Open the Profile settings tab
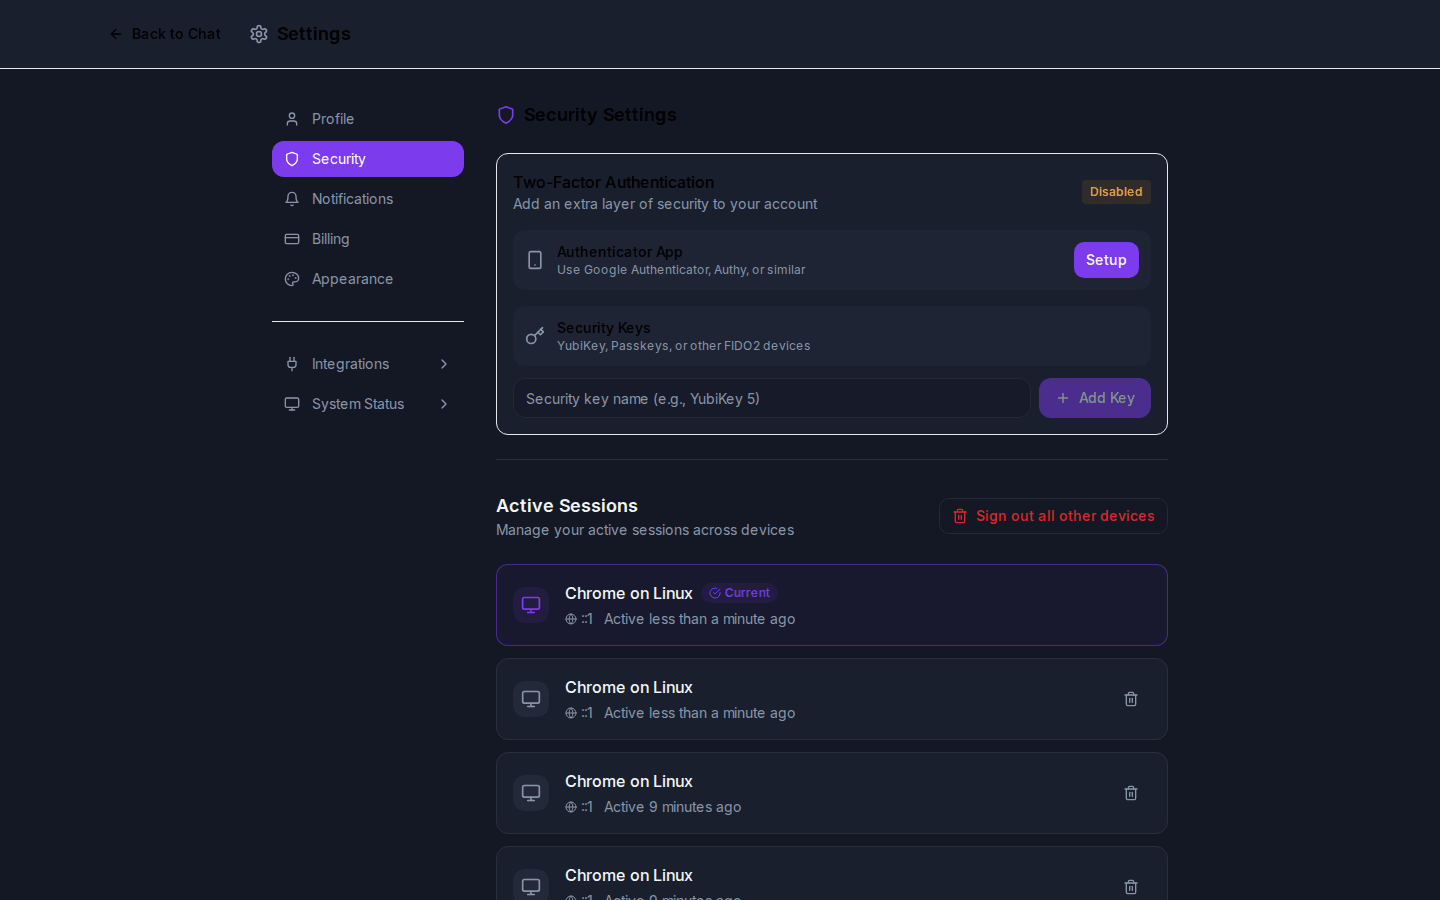 tap(368, 119)
